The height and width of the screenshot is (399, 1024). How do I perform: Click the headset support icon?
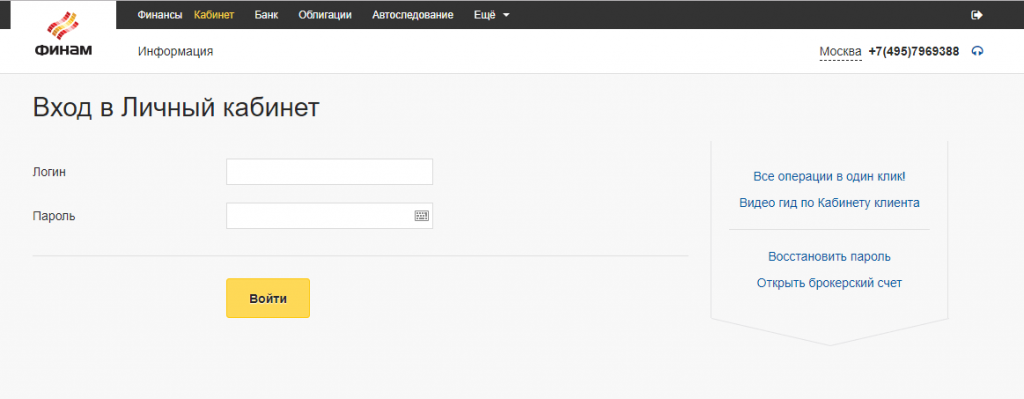(x=977, y=52)
